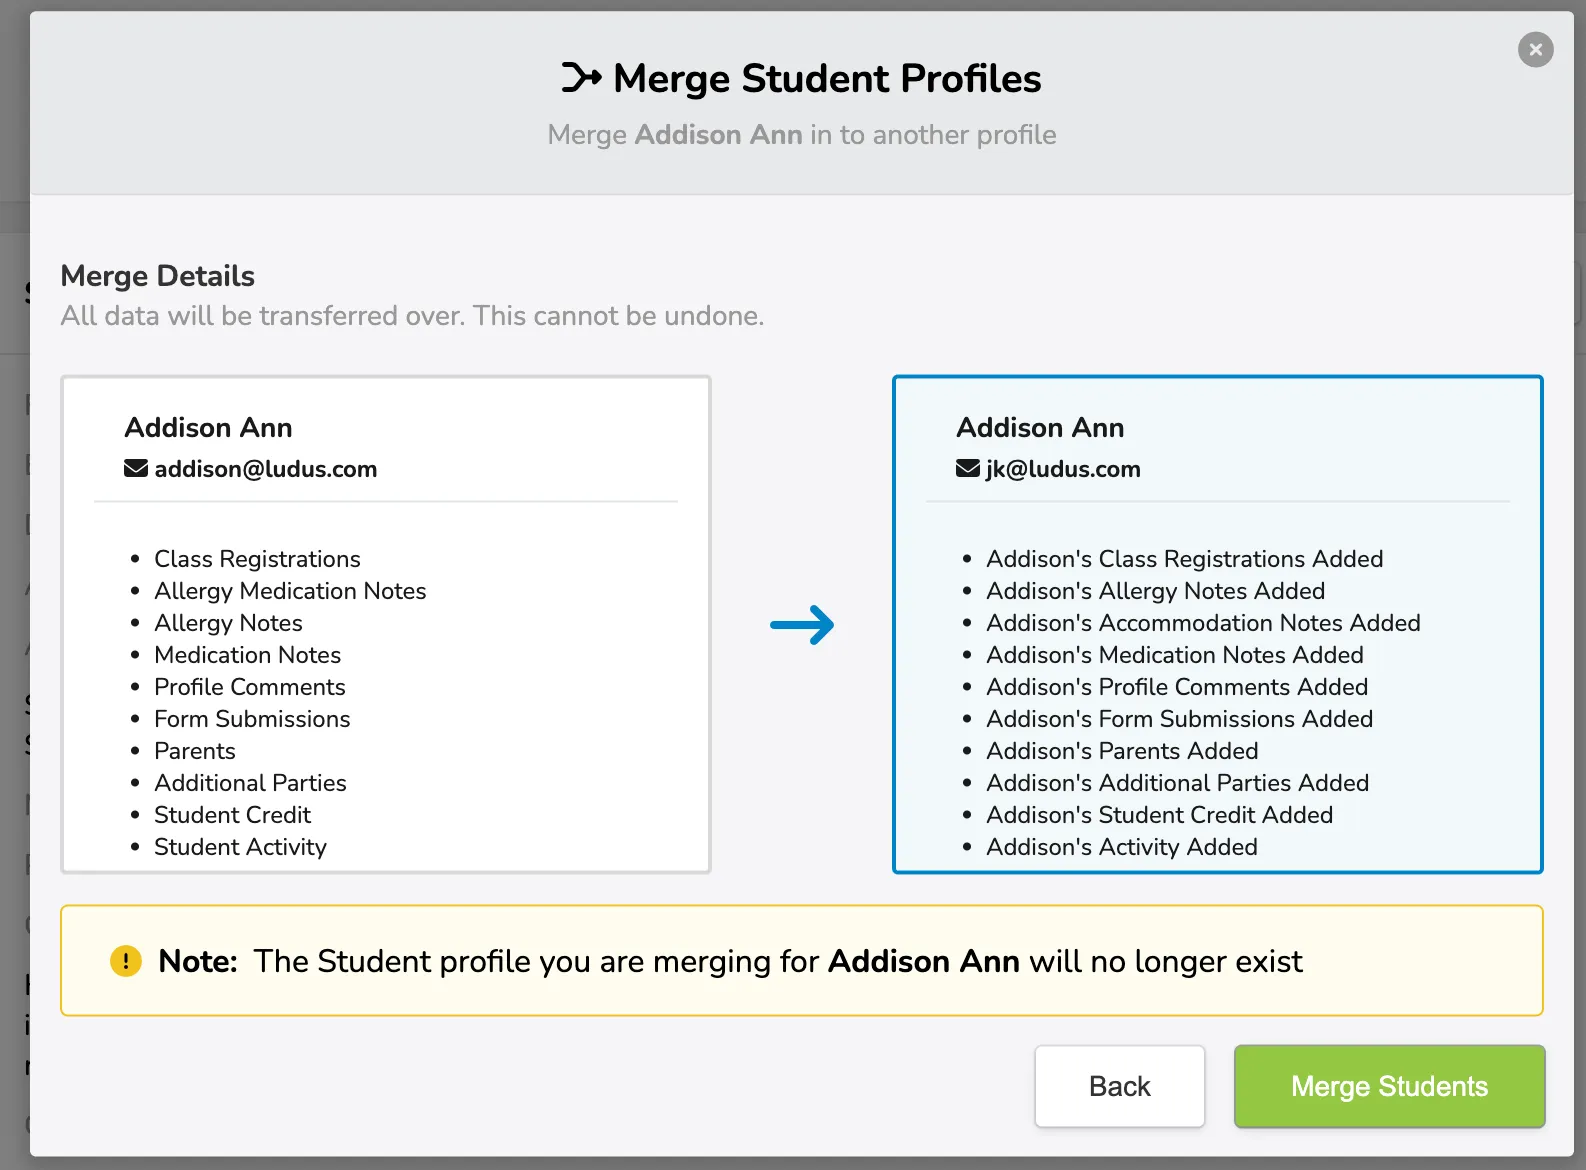The image size is (1586, 1170).
Task: Click envelope icon next to jk@ludus.com
Action: coord(968,468)
